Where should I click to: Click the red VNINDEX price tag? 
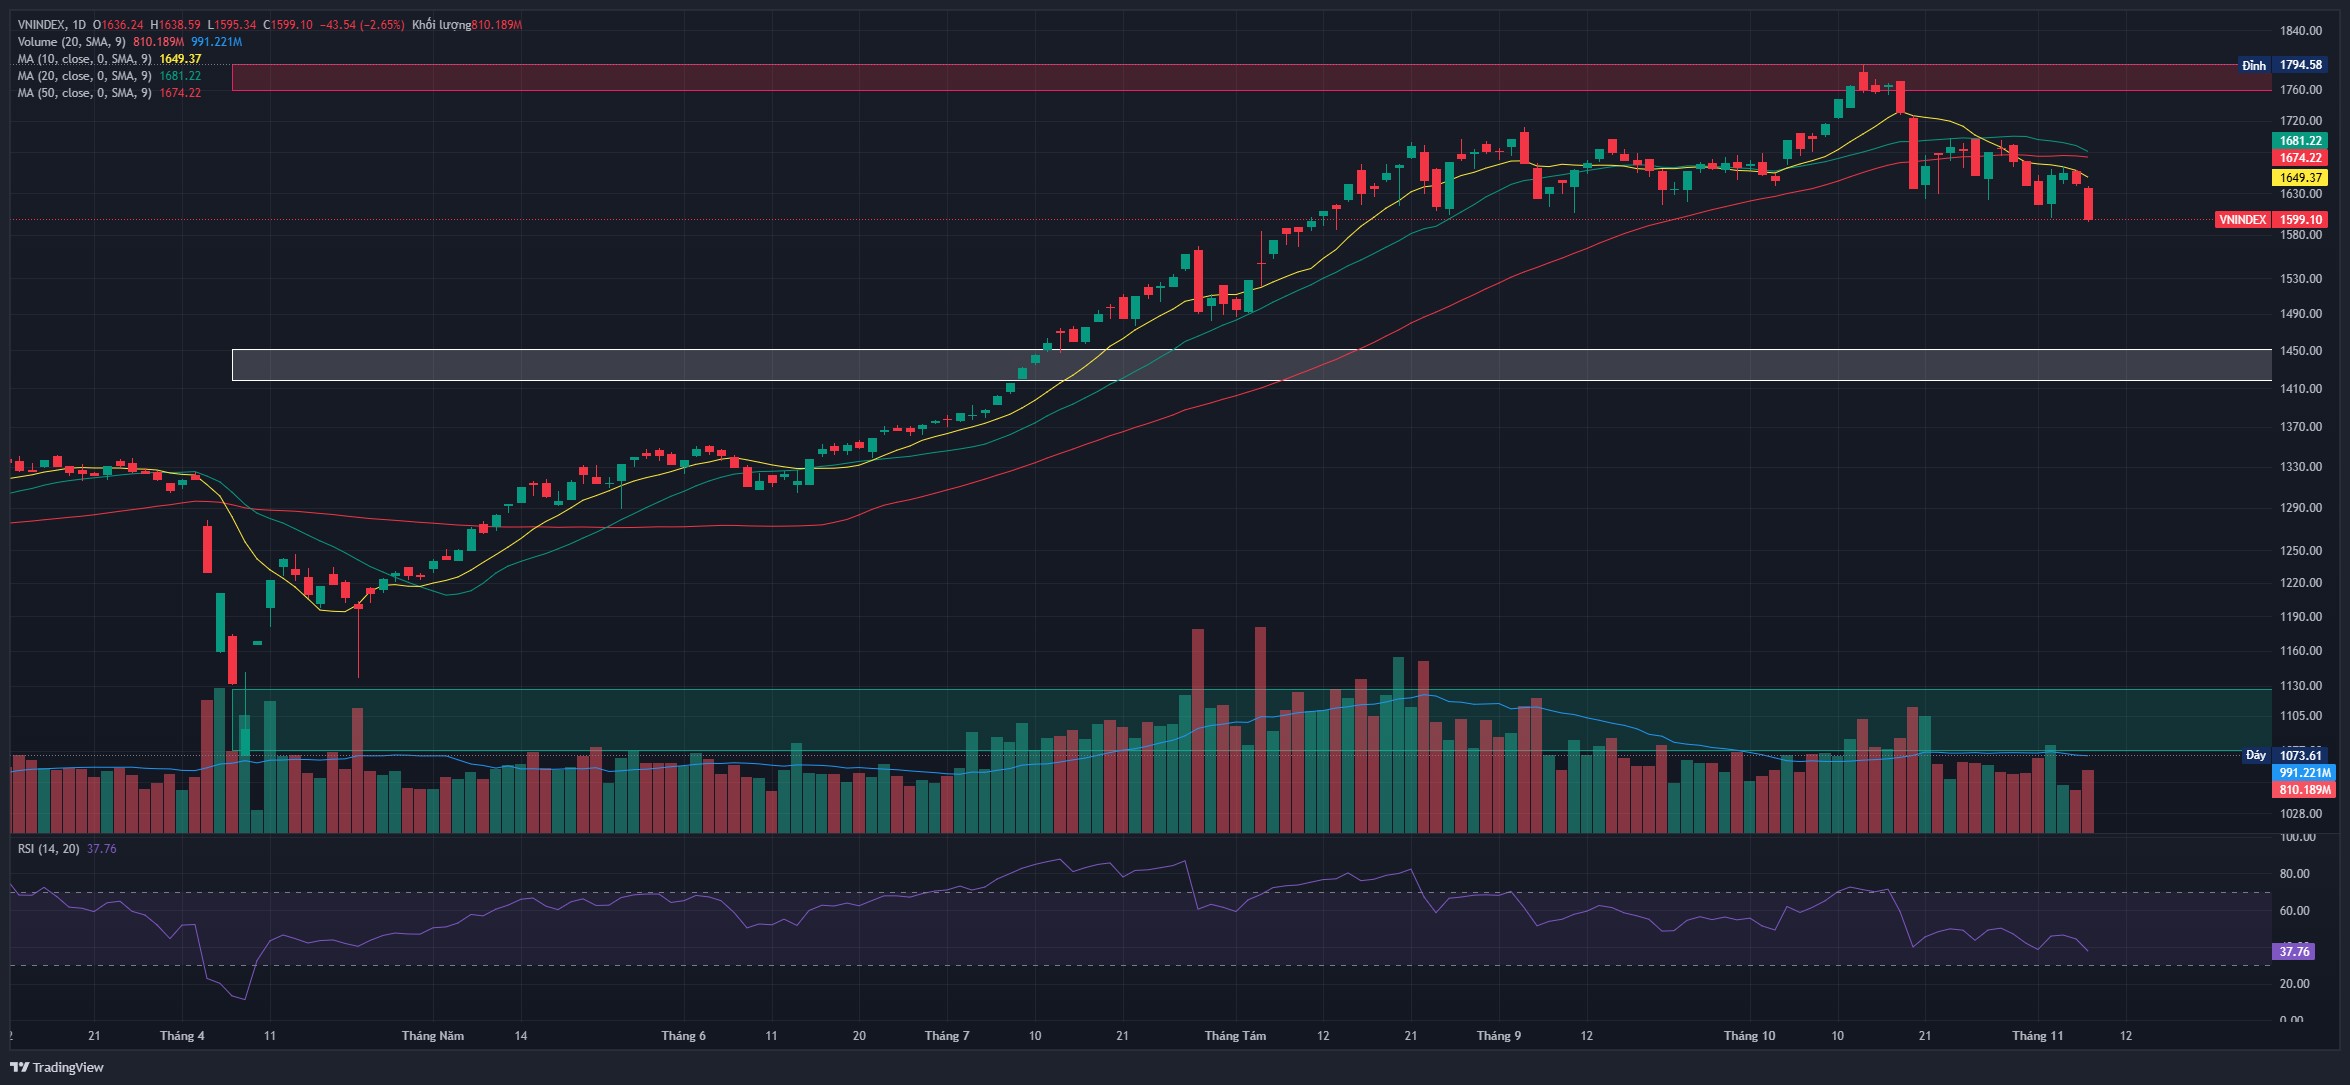click(x=2243, y=220)
